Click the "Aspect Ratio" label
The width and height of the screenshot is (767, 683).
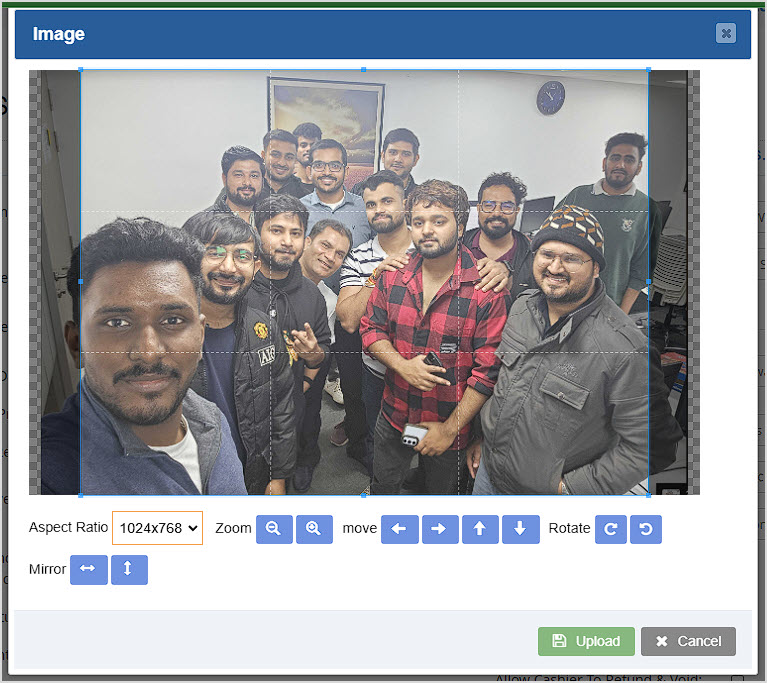68,527
